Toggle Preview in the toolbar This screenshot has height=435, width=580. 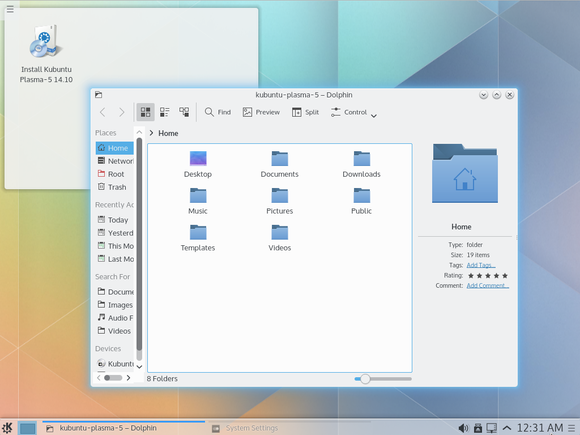(x=261, y=112)
